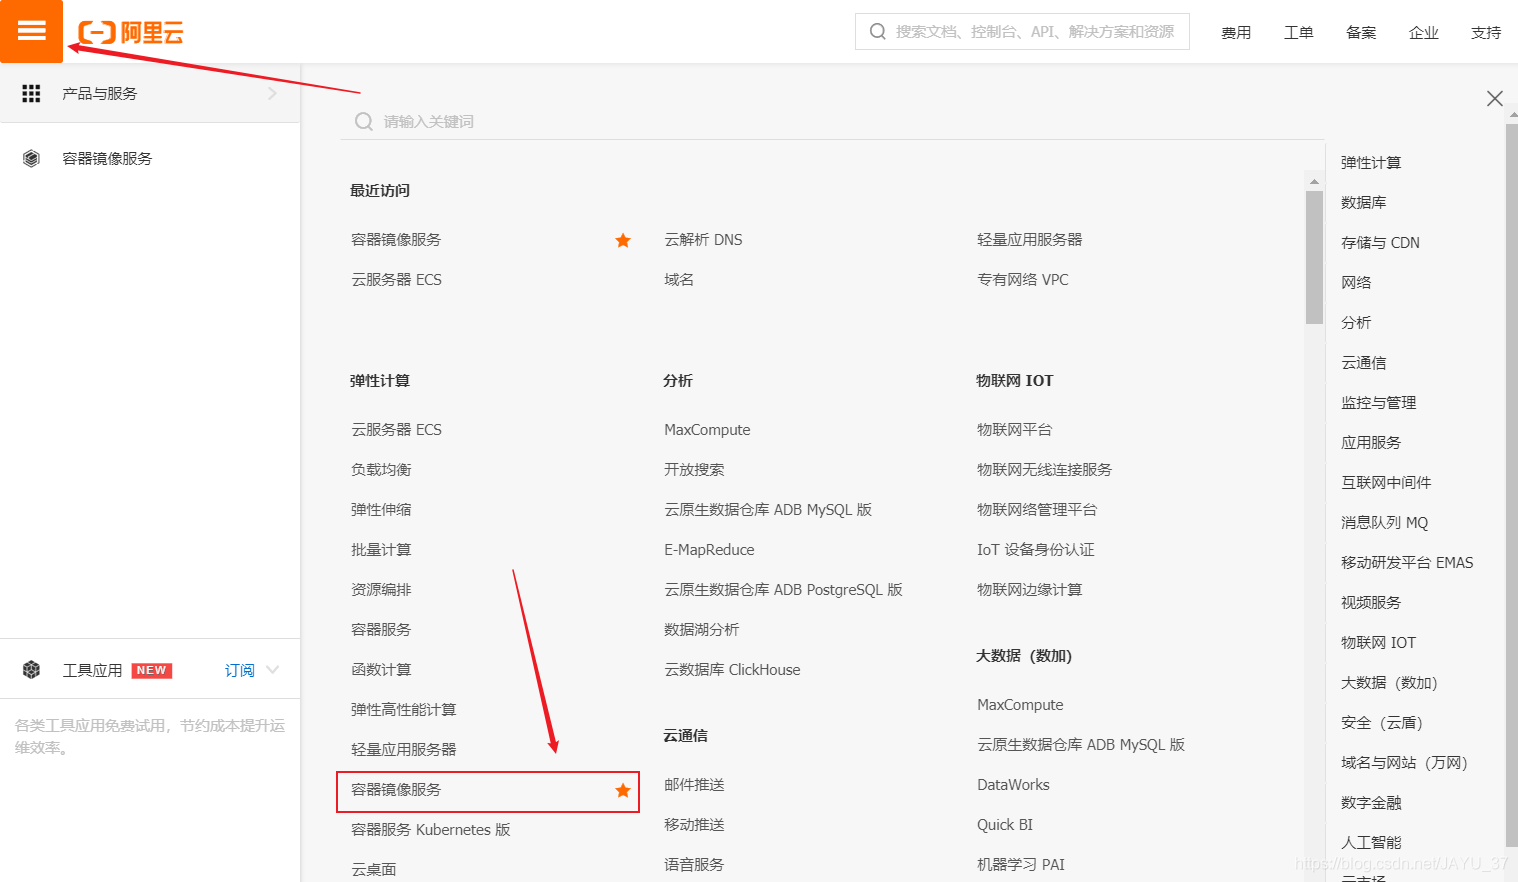Viewport: 1518px width, 882px height.
Task: Click the Alibaba Cloud logo
Action: click(131, 33)
